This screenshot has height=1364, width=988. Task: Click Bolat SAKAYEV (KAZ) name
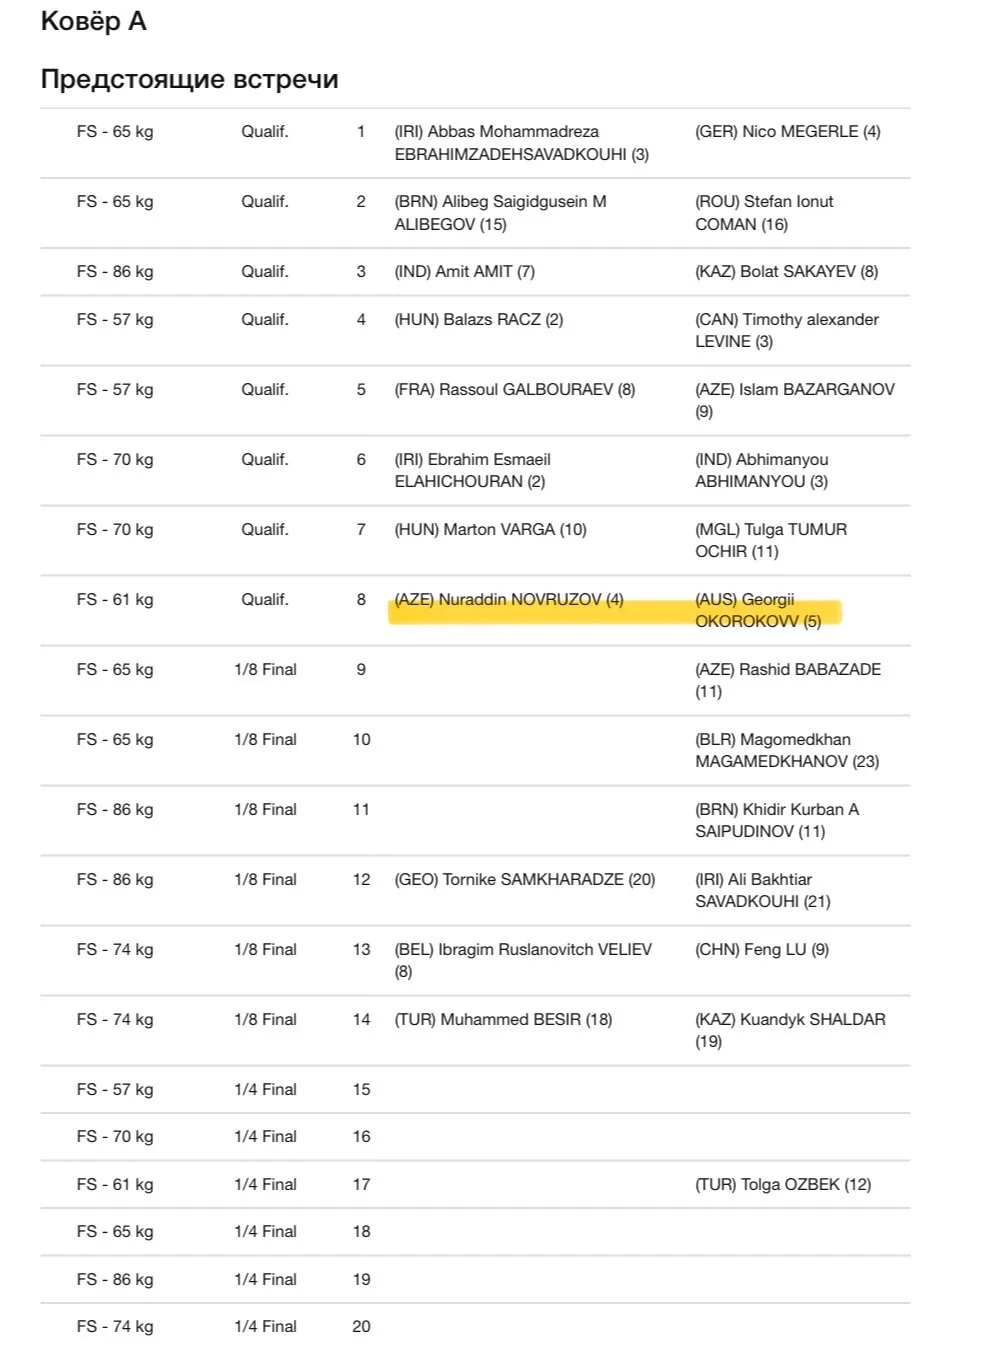tap(786, 271)
